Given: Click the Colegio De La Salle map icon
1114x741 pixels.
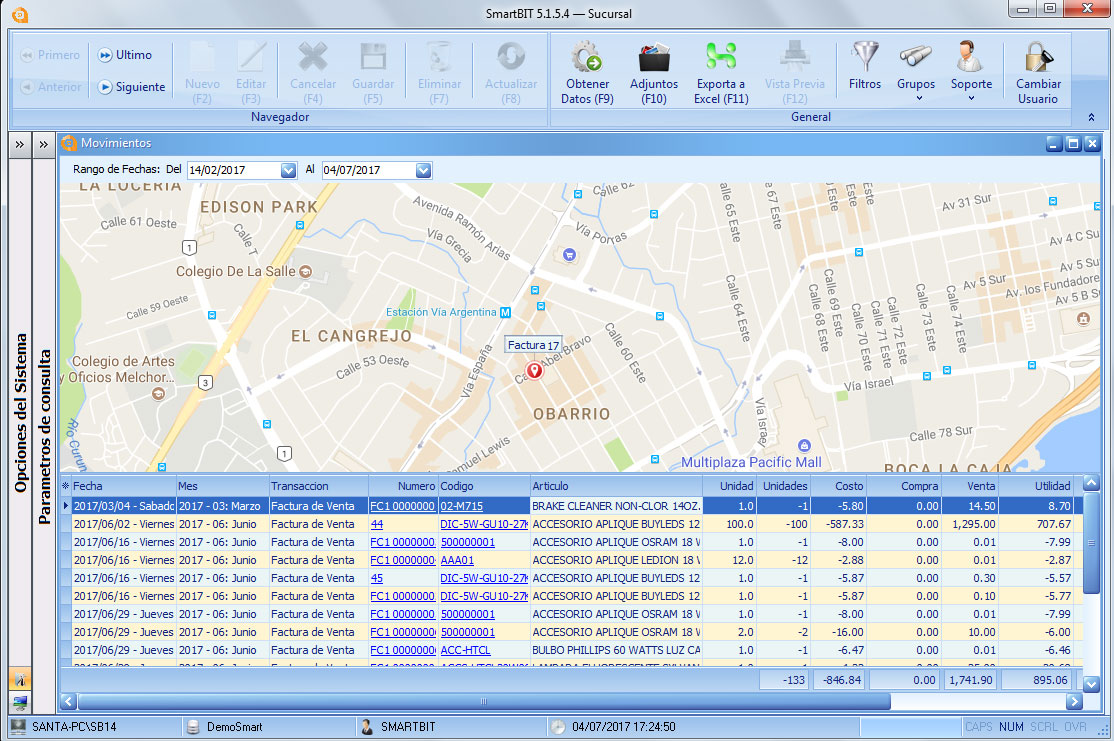Looking at the screenshot, I should 305,271.
